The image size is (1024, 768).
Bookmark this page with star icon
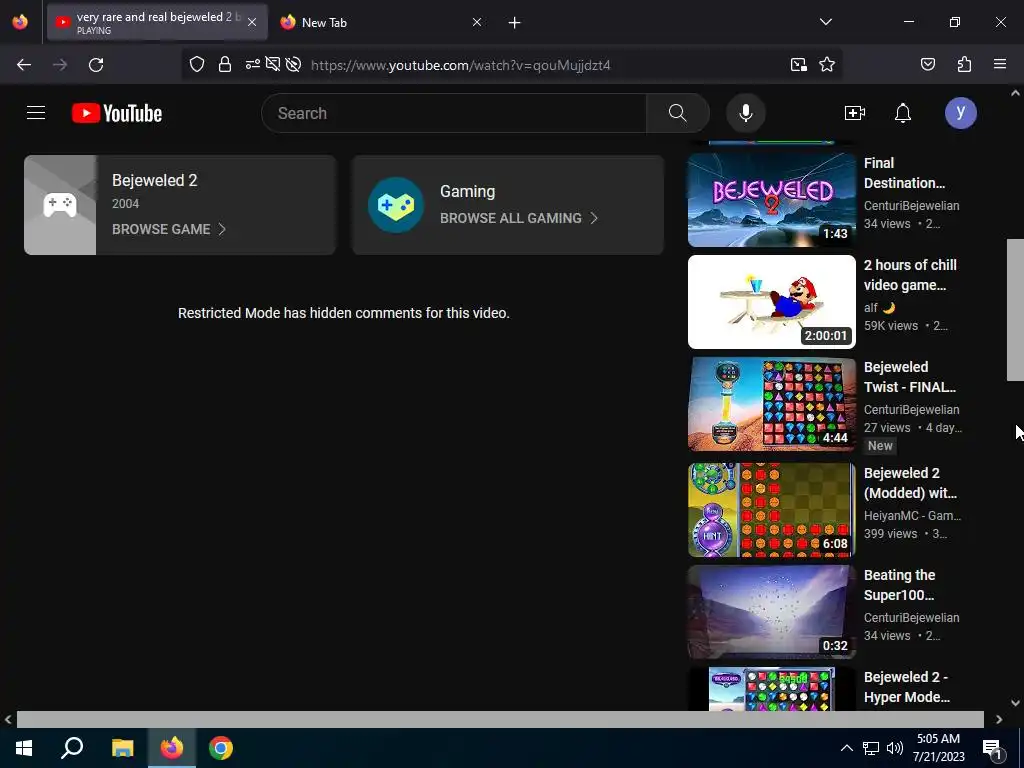click(x=827, y=65)
